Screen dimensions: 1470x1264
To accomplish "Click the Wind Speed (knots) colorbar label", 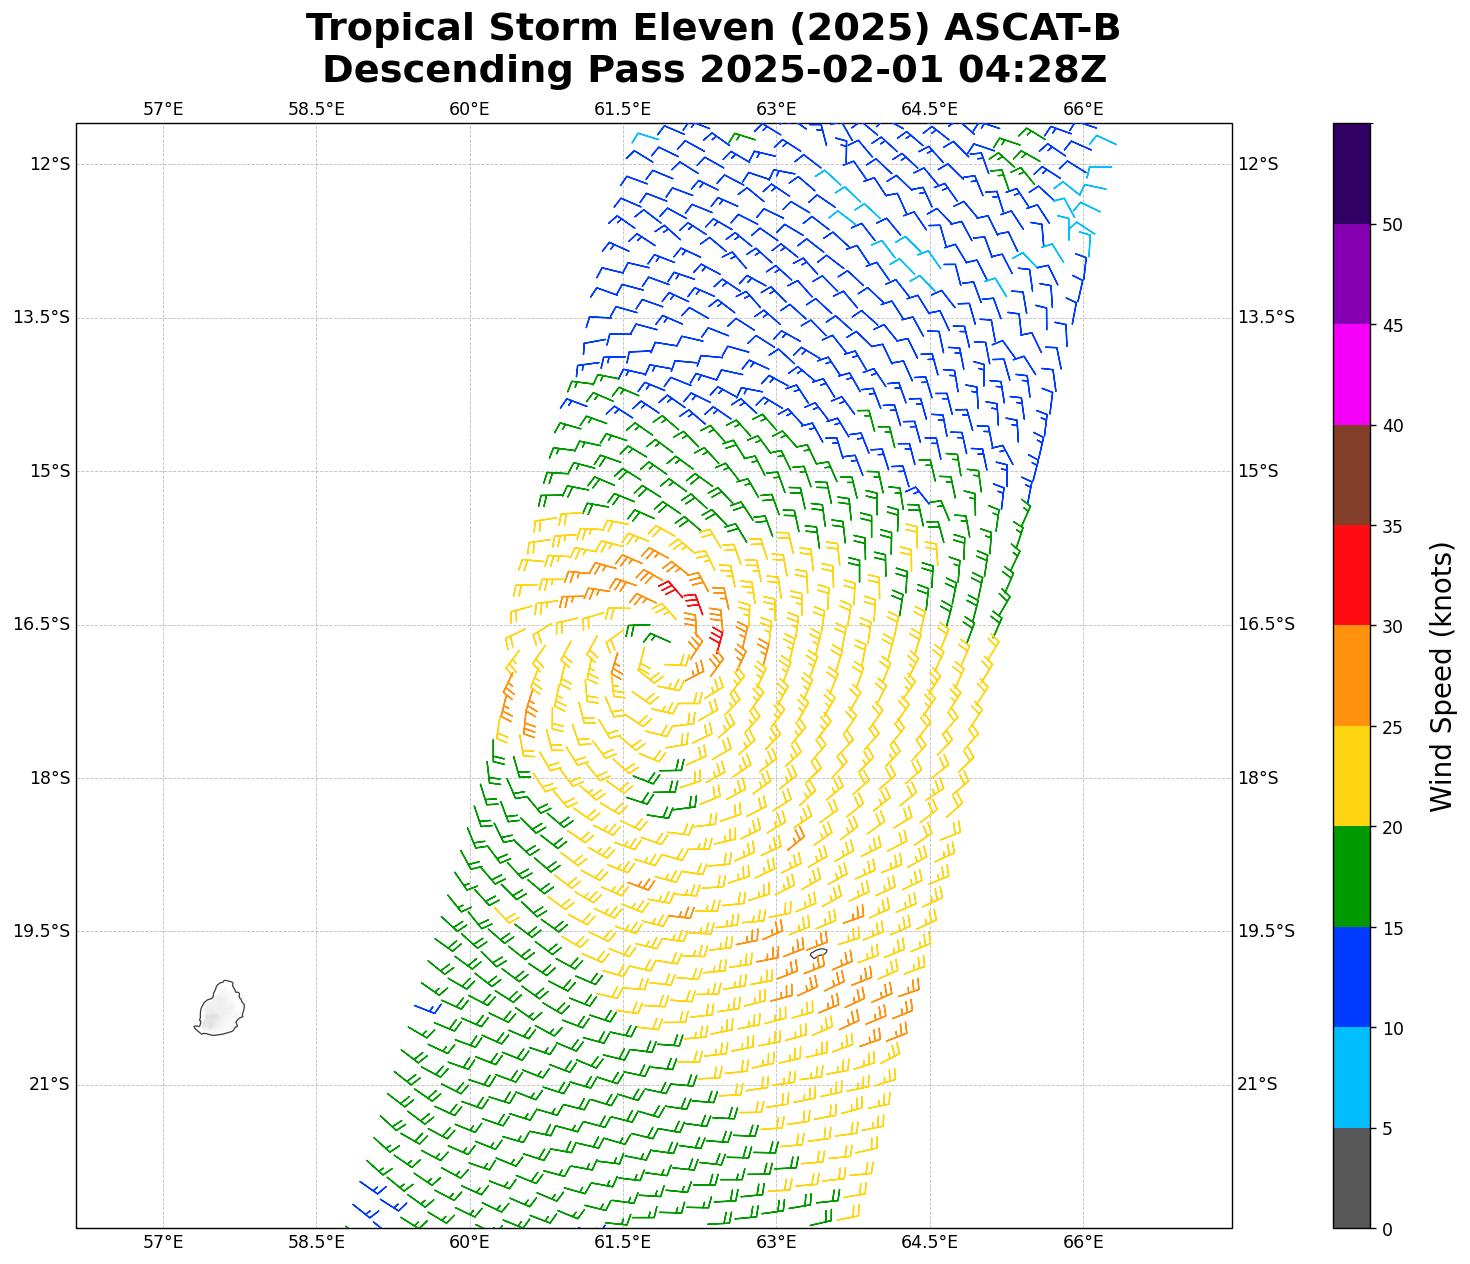I will click(x=1441, y=676).
